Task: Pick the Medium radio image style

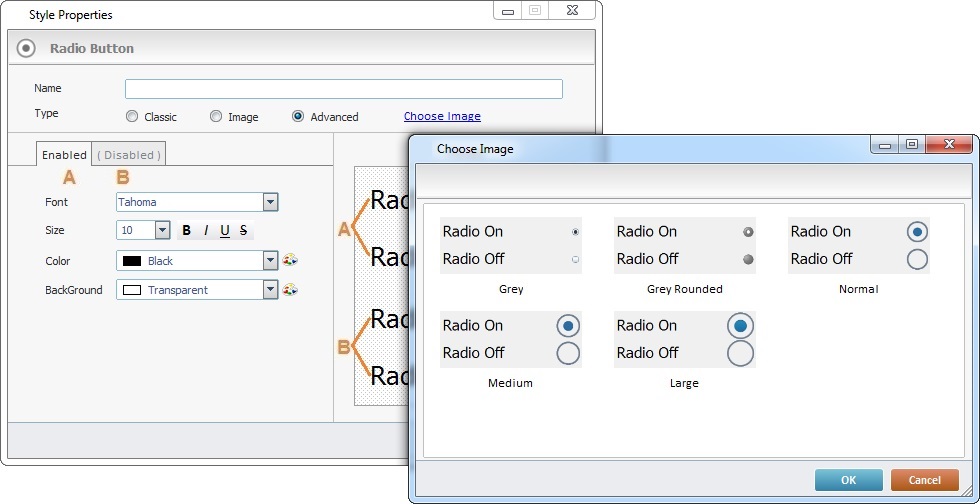Action: pos(511,339)
